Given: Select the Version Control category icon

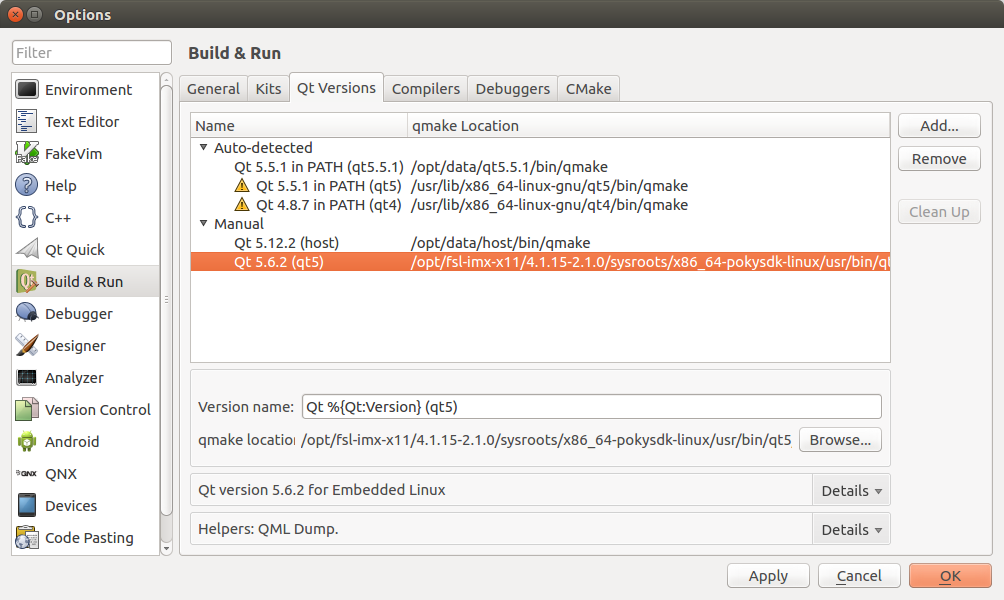Looking at the screenshot, I should (27, 410).
